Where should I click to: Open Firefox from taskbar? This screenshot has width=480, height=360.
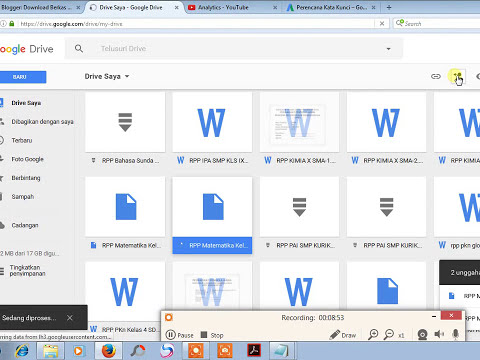point(108,351)
